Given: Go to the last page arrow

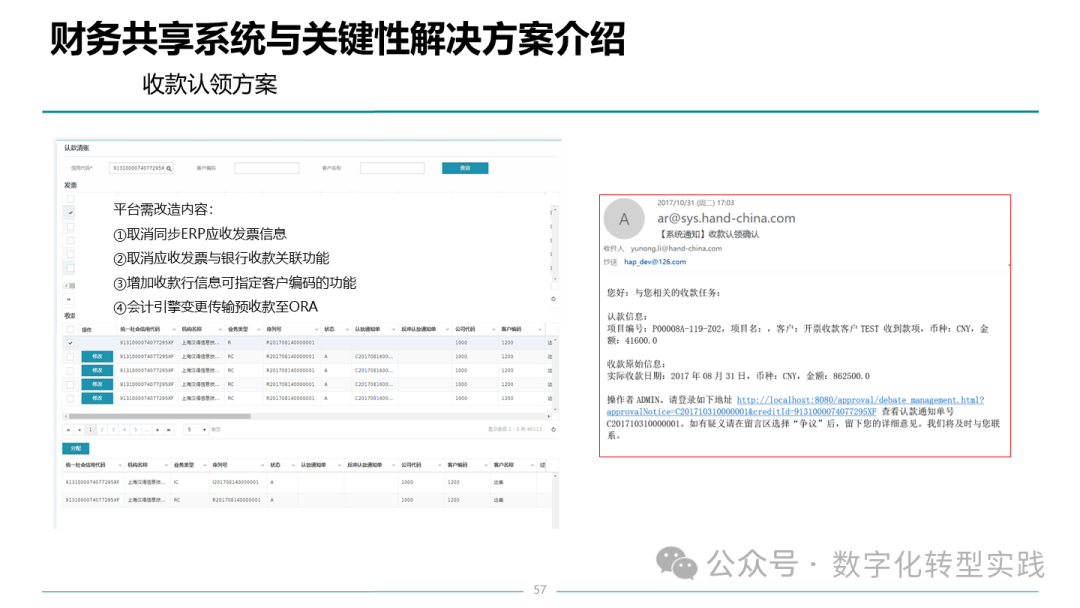Looking at the screenshot, I should click(x=169, y=430).
